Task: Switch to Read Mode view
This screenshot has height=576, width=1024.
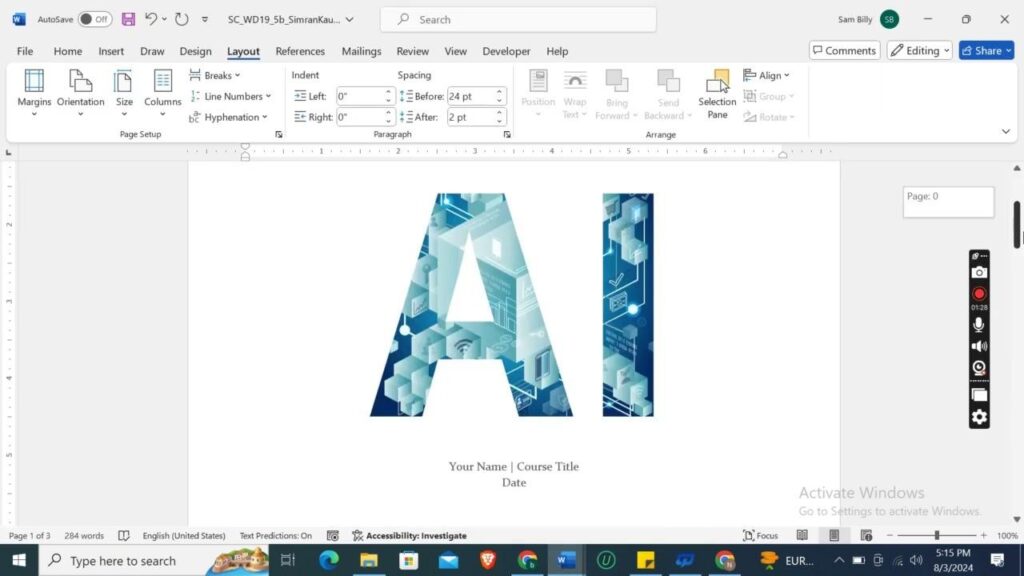Action: pyautogui.click(x=802, y=536)
